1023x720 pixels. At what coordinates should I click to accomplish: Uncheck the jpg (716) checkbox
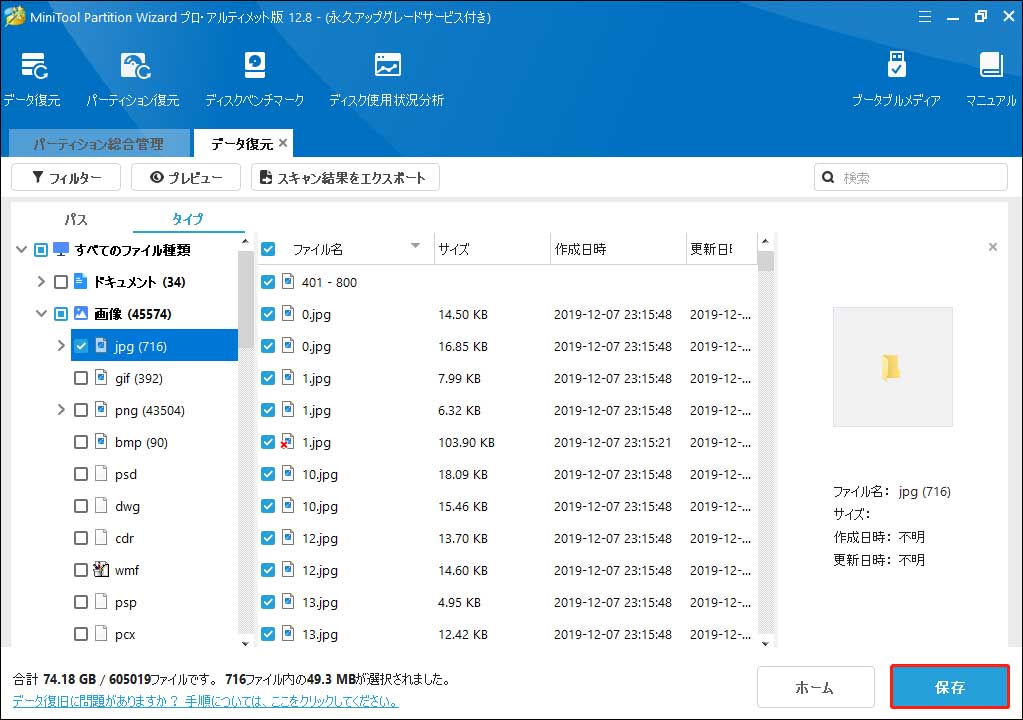pyautogui.click(x=81, y=345)
